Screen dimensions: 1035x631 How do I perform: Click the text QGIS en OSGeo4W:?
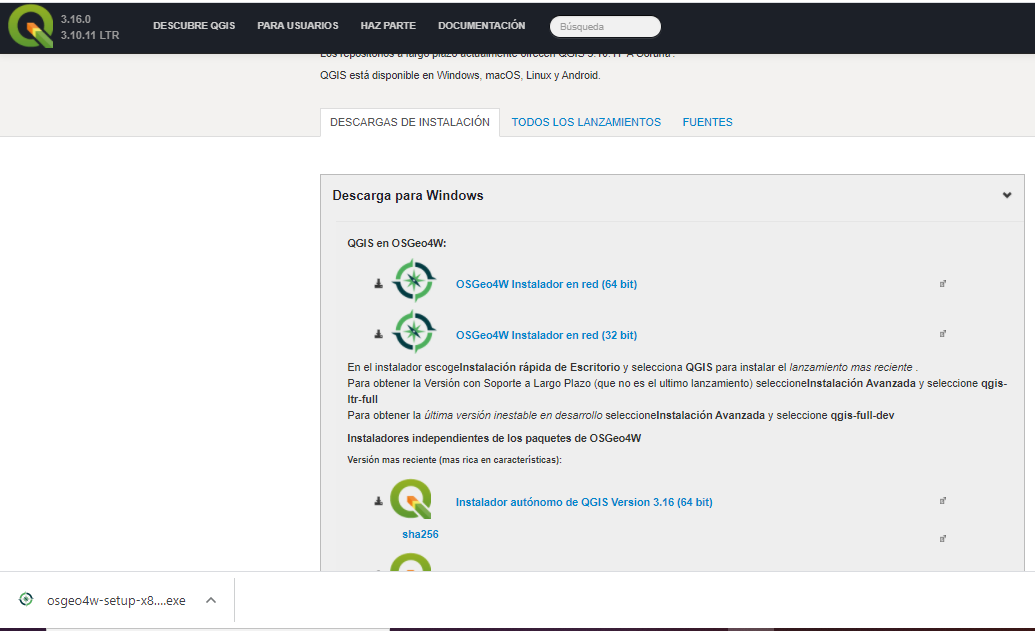tap(397, 244)
